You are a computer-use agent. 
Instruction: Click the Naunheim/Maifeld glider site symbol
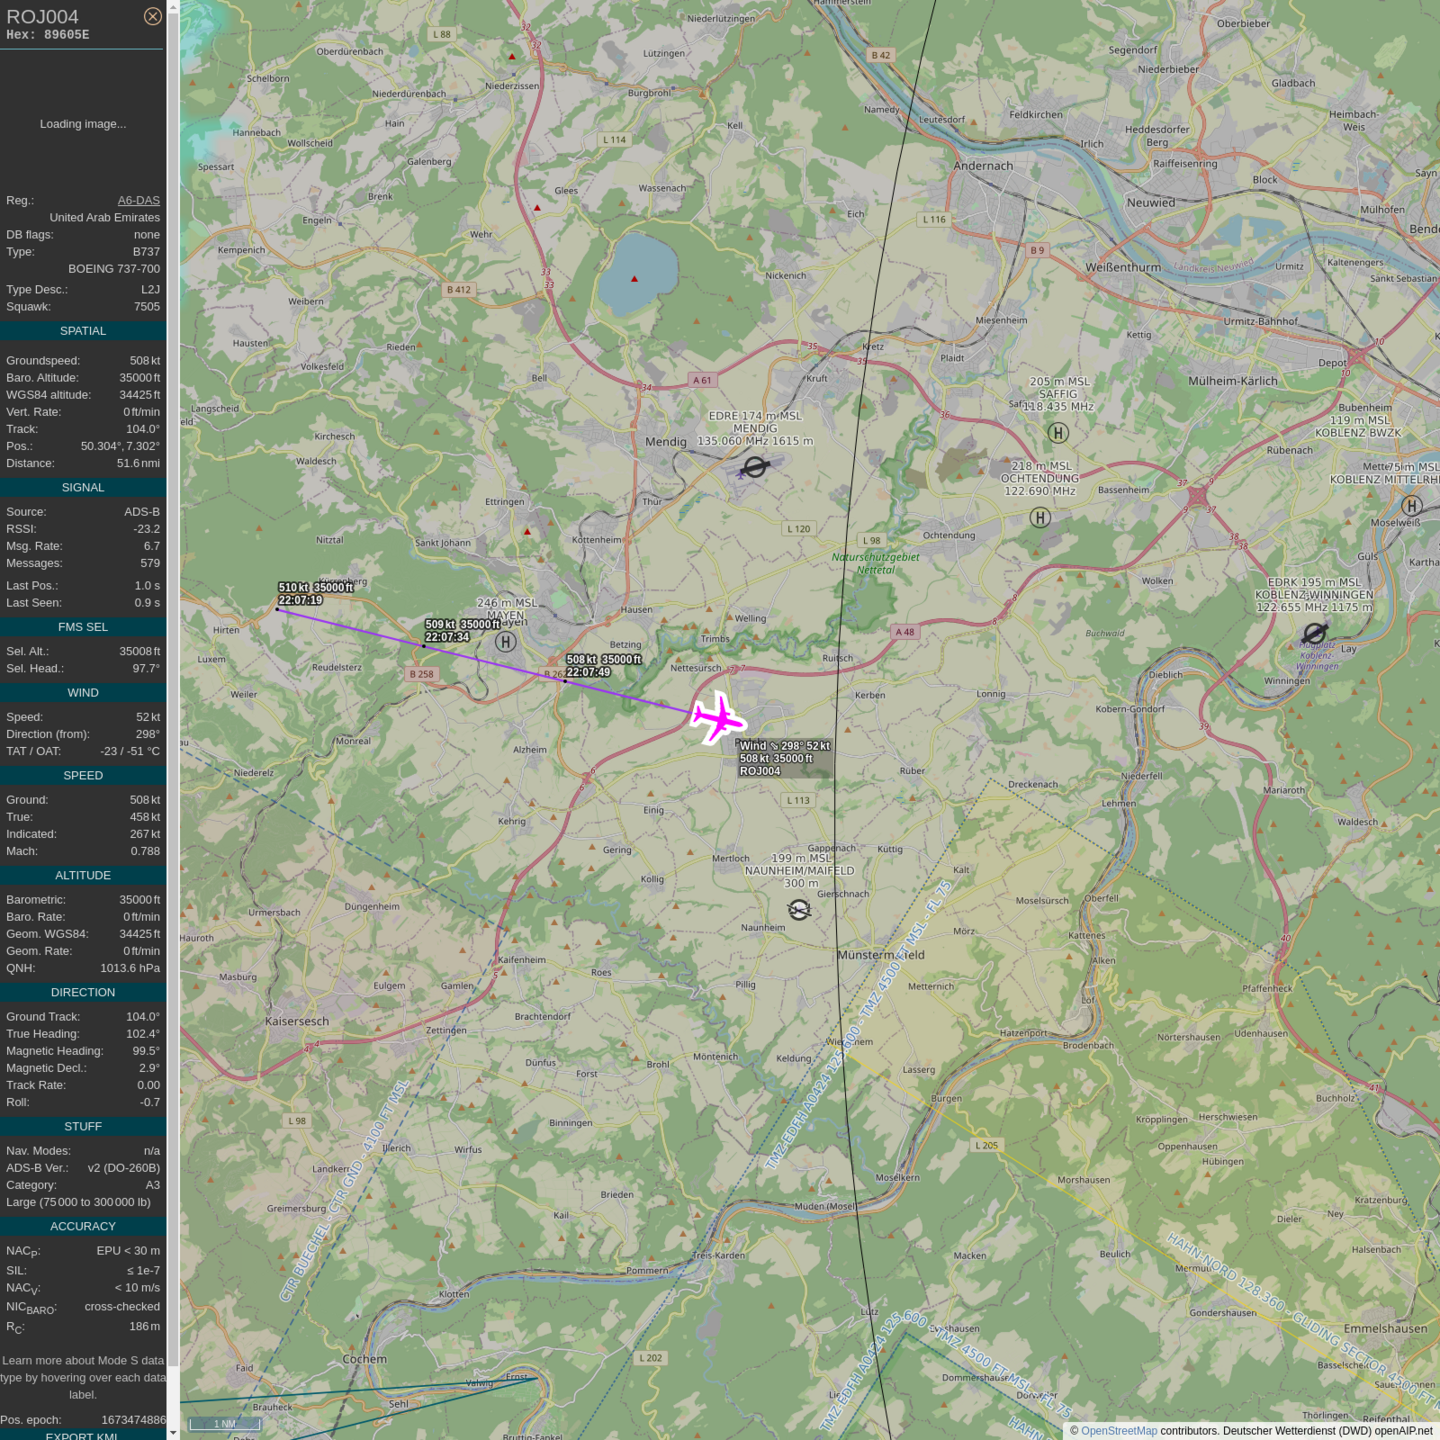(x=799, y=910)
